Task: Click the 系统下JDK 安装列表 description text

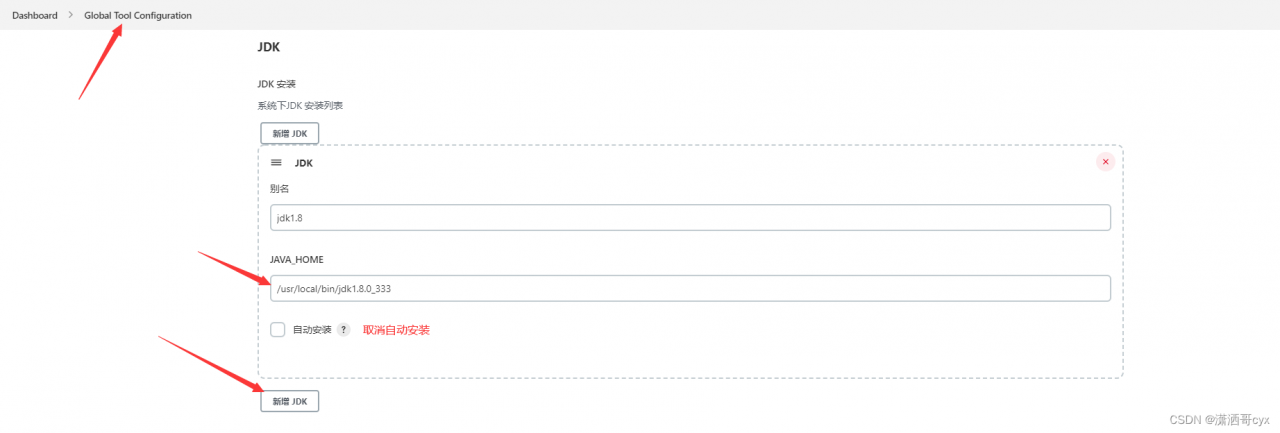Action: (x=300, y=105)
